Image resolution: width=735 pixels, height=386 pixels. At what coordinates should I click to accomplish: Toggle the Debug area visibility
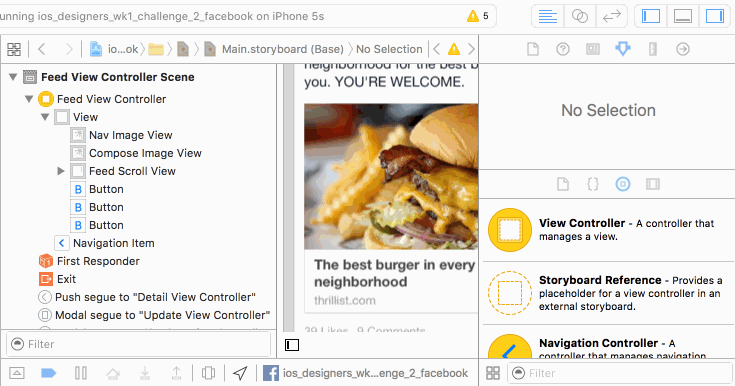(682, 16)
